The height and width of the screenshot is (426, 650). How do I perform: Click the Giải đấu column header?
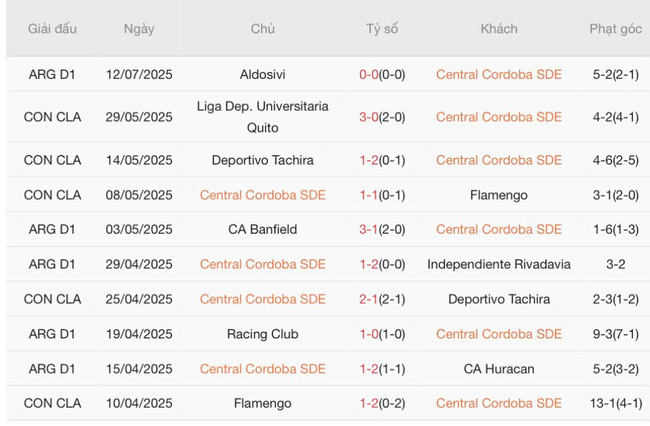tap(52, 29)
